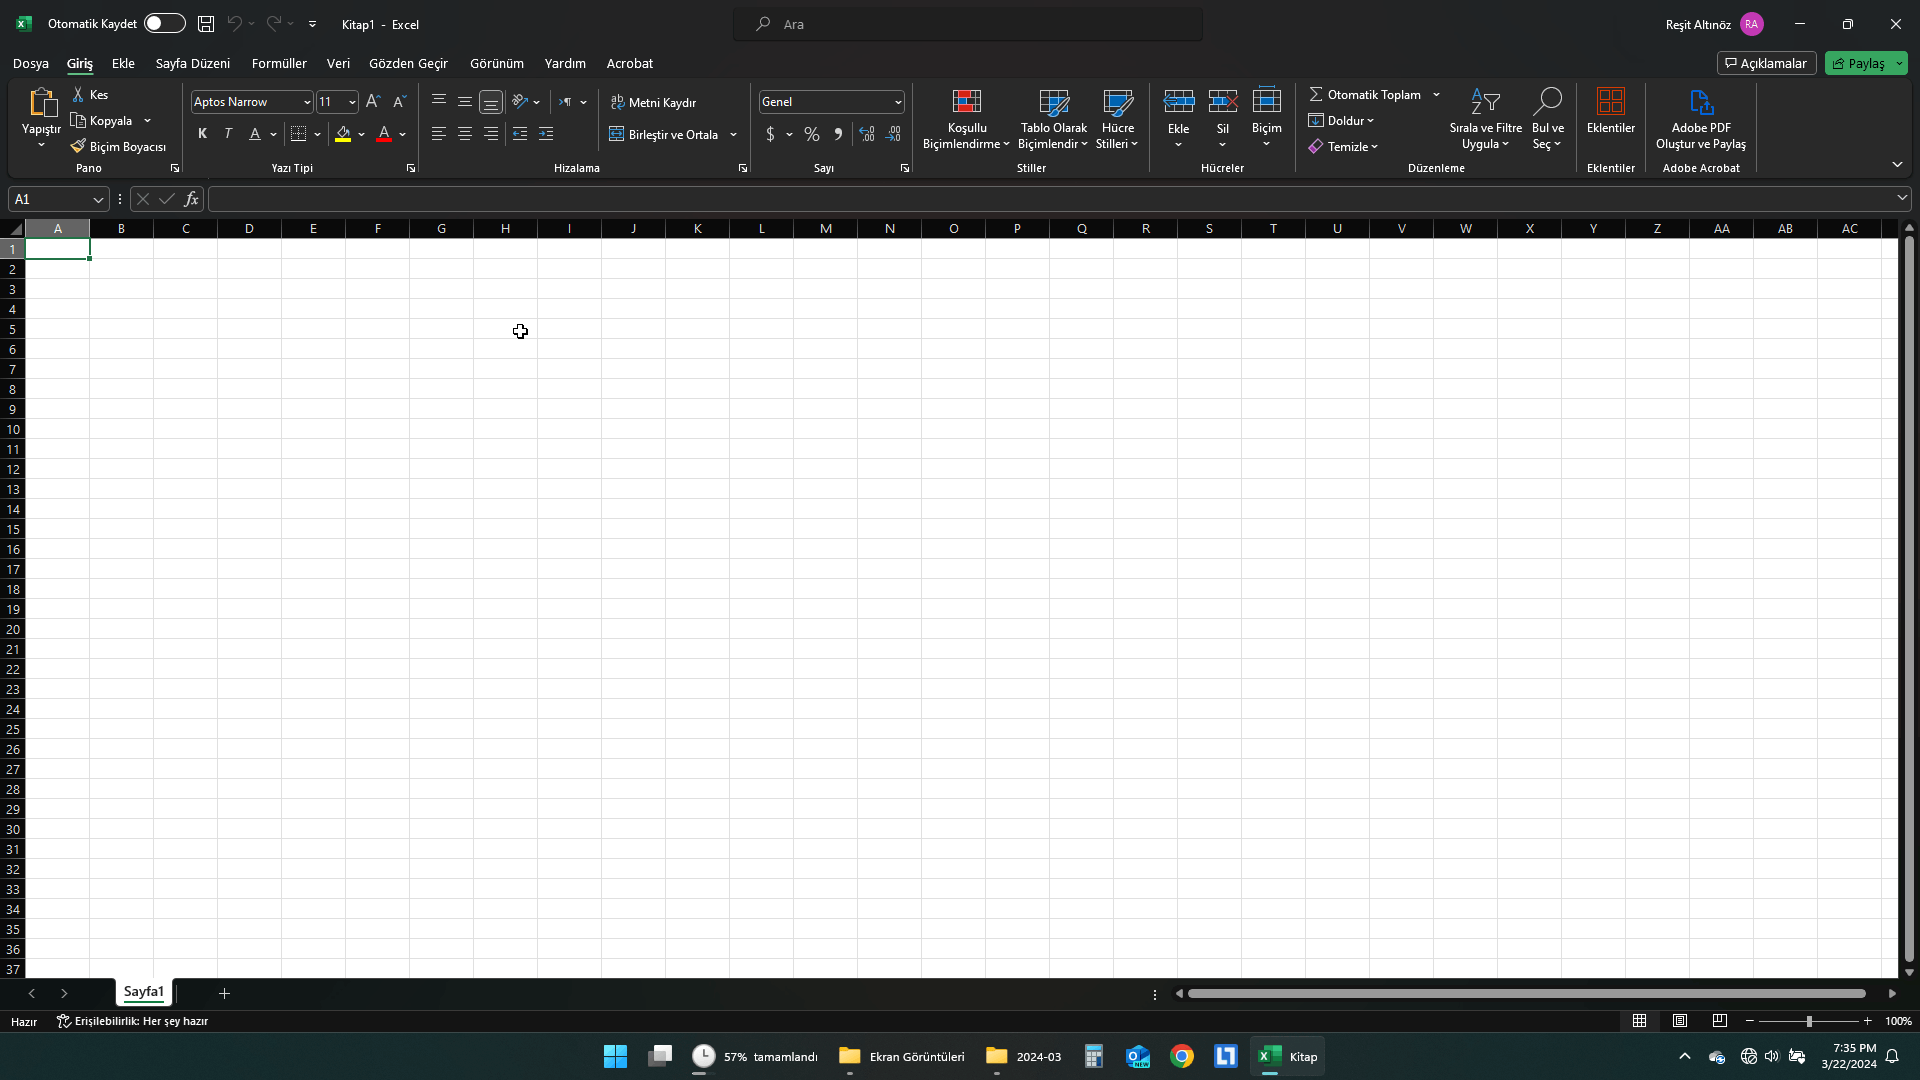Screen dimensions: 1920x1080
Task: Click the increase font size icon
Action: (373, 102)
